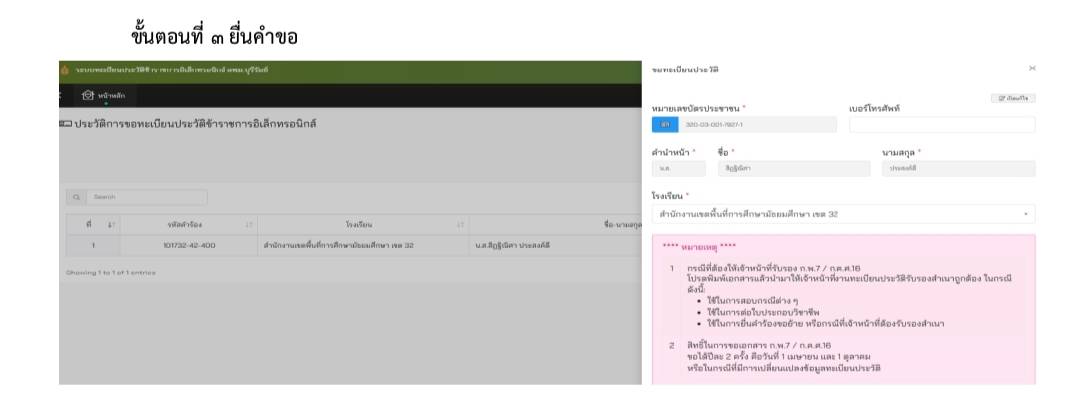Sort table by ที่ column arrows
Viewport: 1080px width, 420px height.
click(x=112, y=225)
